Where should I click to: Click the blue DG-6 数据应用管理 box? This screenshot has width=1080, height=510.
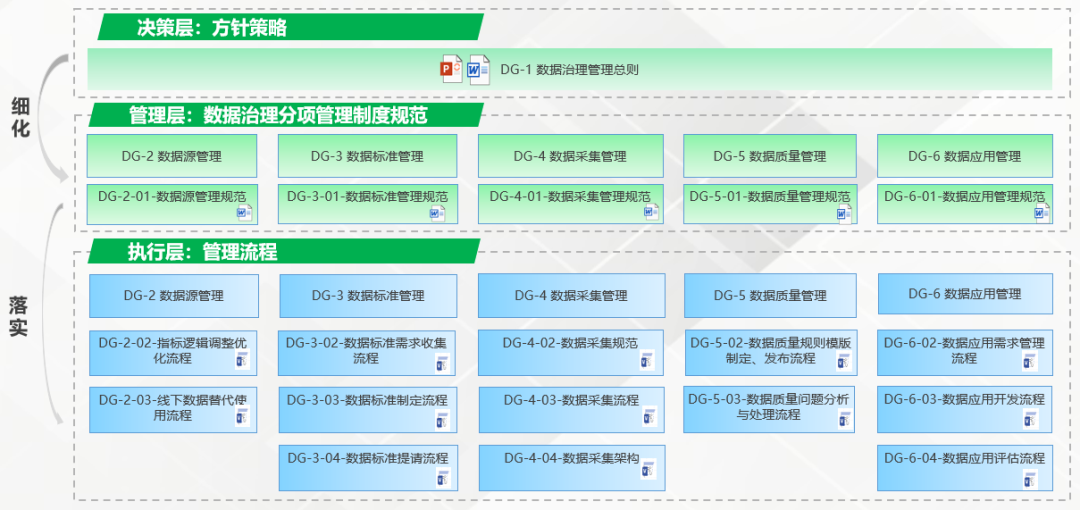click(964, 294)
